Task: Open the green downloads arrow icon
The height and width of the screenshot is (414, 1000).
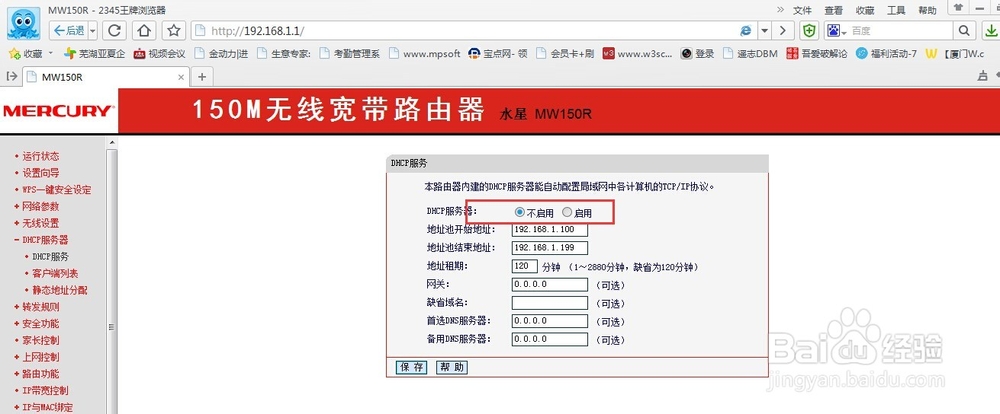Action: coord(990,31)
